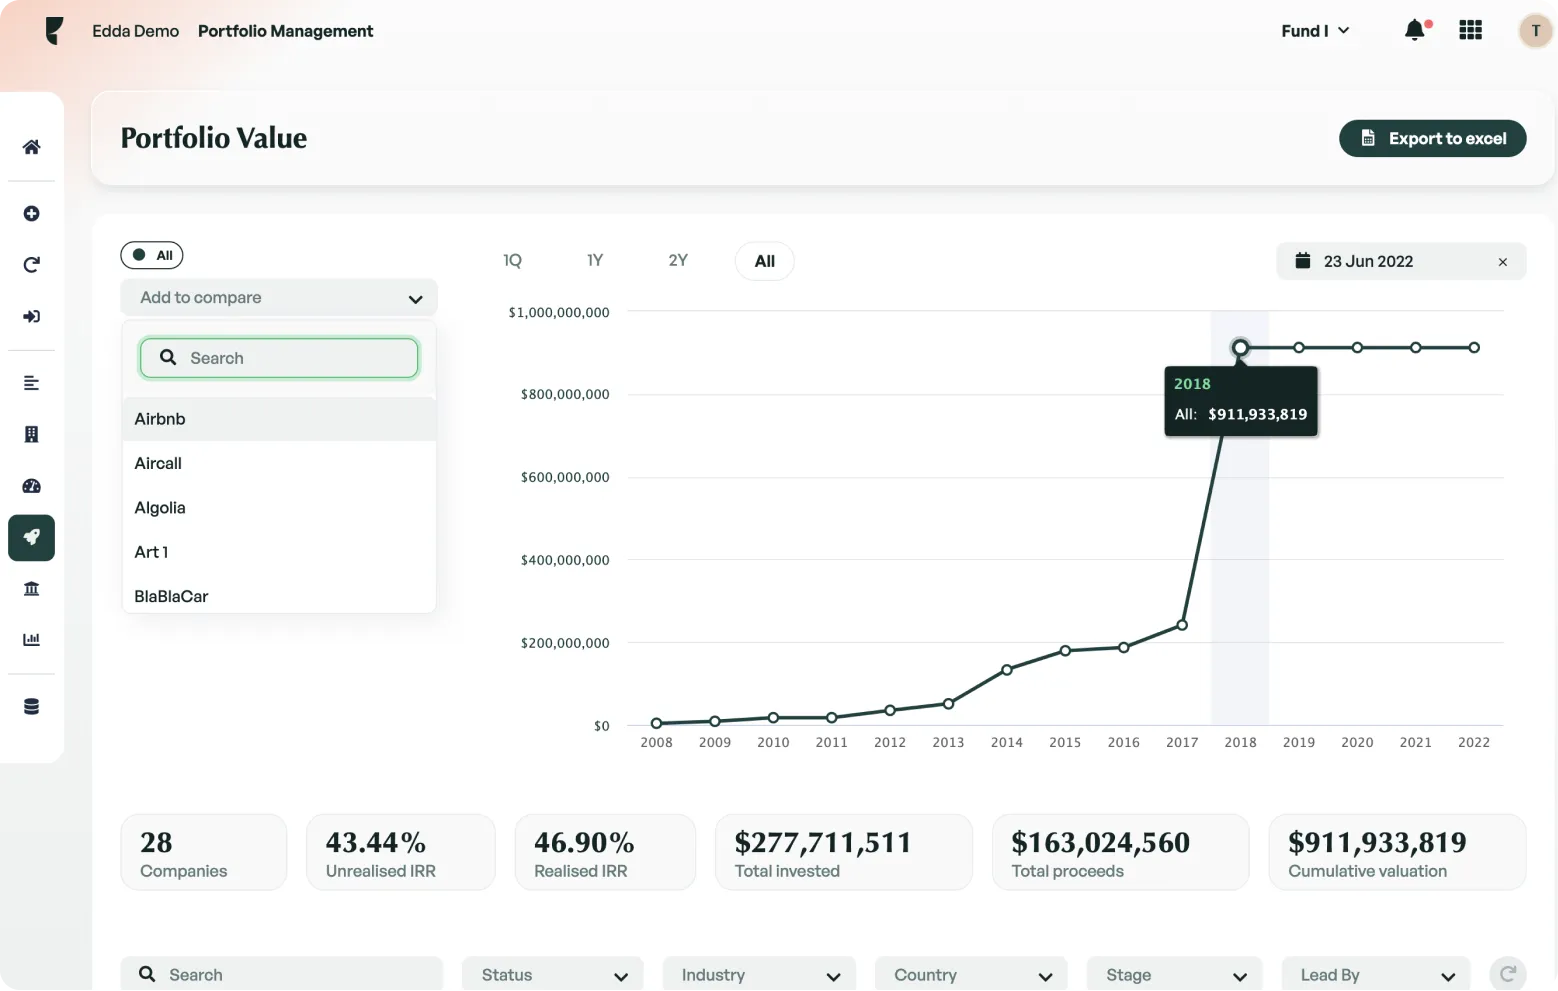Screen dimensions: 1558x991
Task: Click Export to excel
Action: coord(1432,138)
